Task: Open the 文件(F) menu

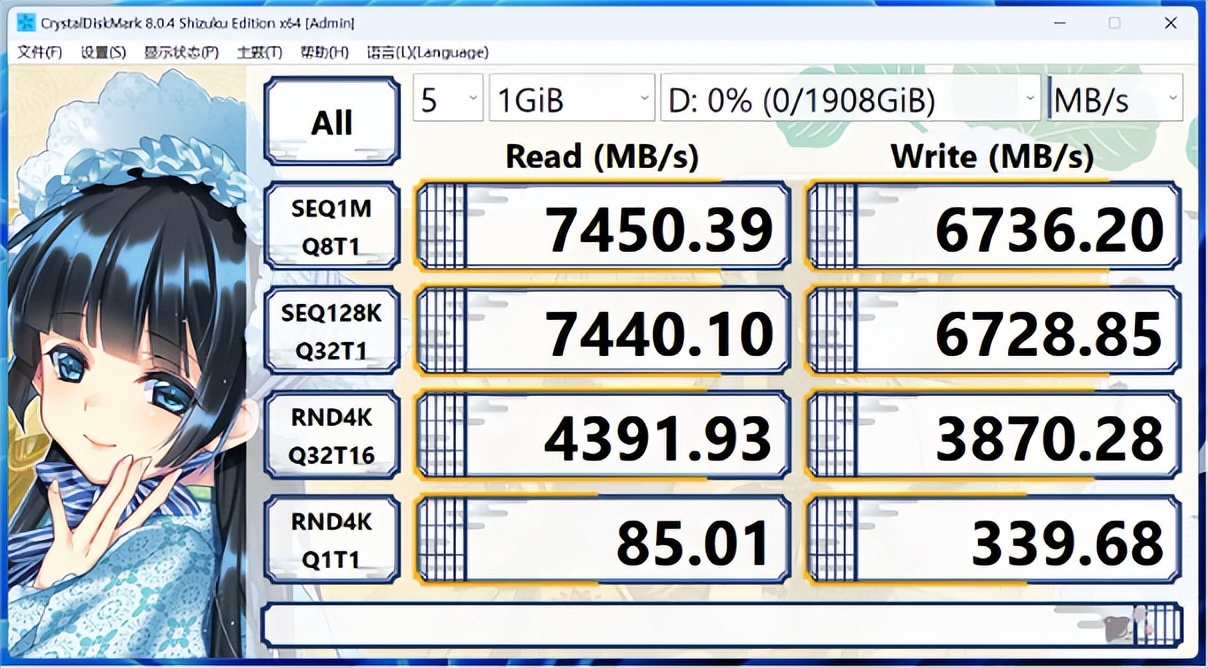Action: click(x=40, y=52)
